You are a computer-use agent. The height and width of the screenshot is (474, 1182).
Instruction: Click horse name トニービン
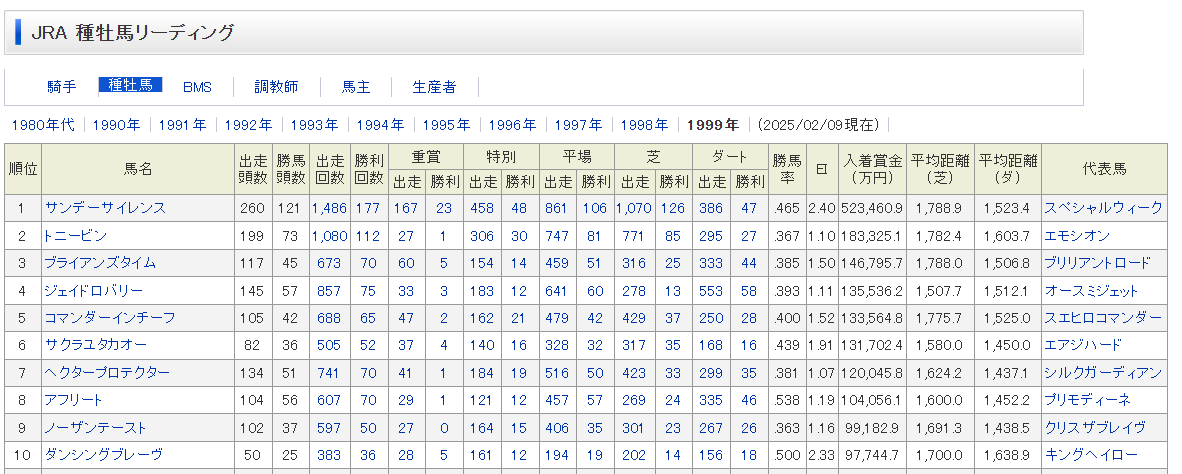click(x=76, y=235)
